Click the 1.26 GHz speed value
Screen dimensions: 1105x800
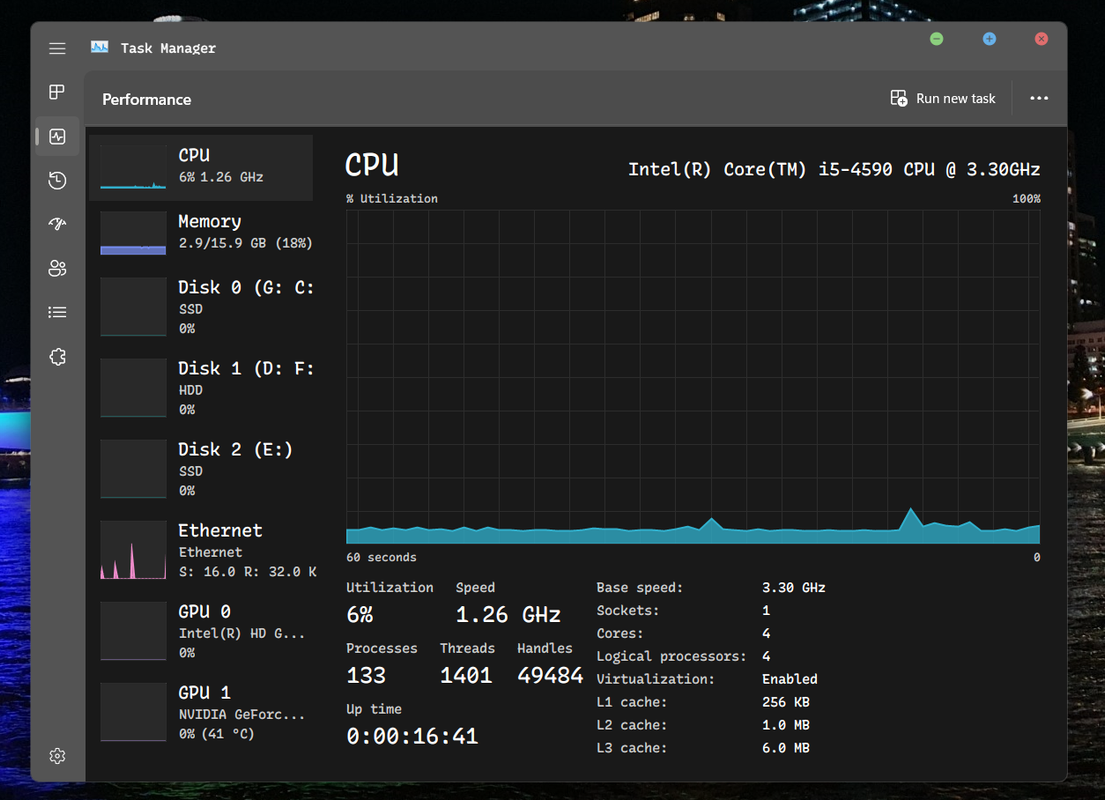[508, 615]
